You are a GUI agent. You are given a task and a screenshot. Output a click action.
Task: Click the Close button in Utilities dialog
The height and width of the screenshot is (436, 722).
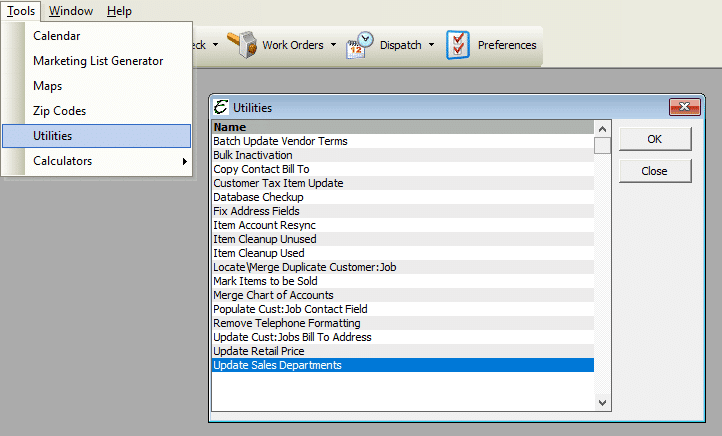(654, 171)
